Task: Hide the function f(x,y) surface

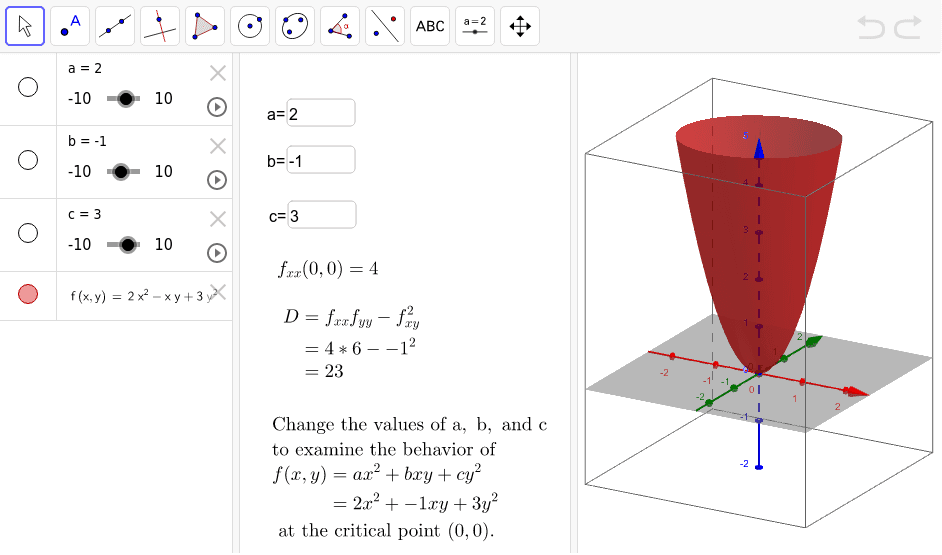Action: pos(28,294)
